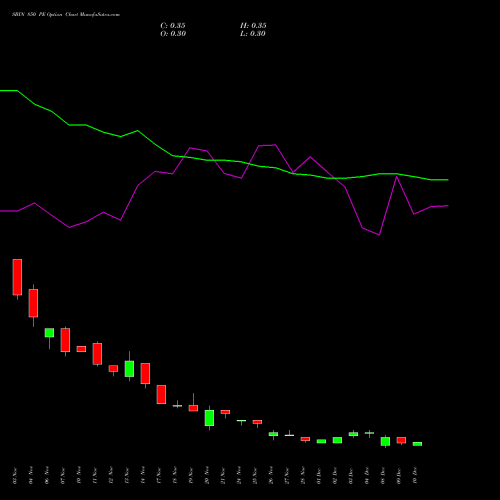Click the last green candle above 10 Dec

pos(417,444)
